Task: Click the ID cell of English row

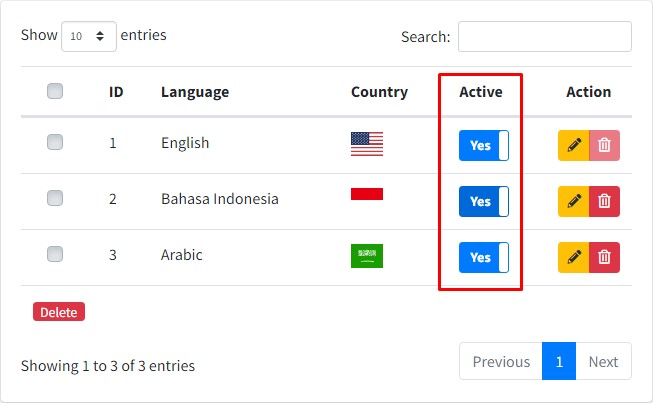Action: (113, 143)
